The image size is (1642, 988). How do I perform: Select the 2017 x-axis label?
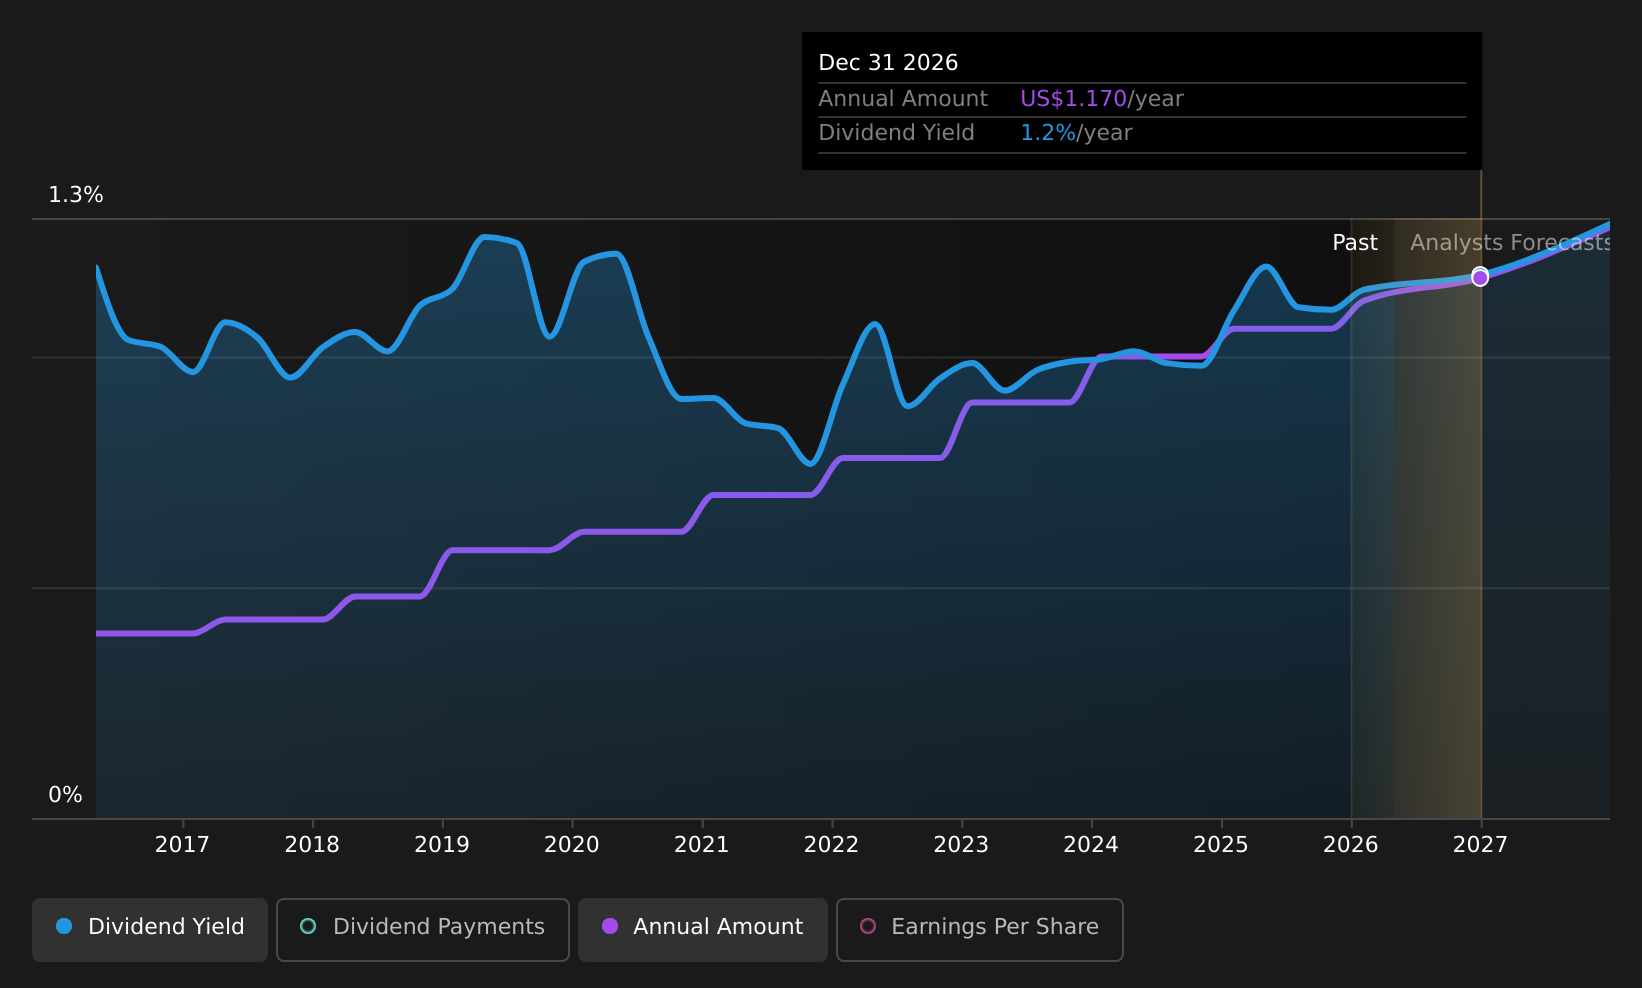tap(182, 845)
